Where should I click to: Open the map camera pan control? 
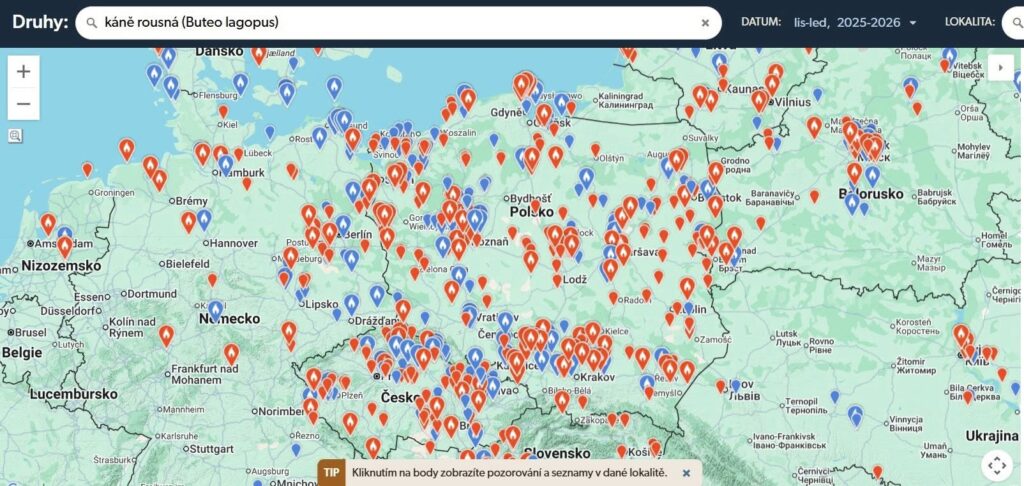997,465
